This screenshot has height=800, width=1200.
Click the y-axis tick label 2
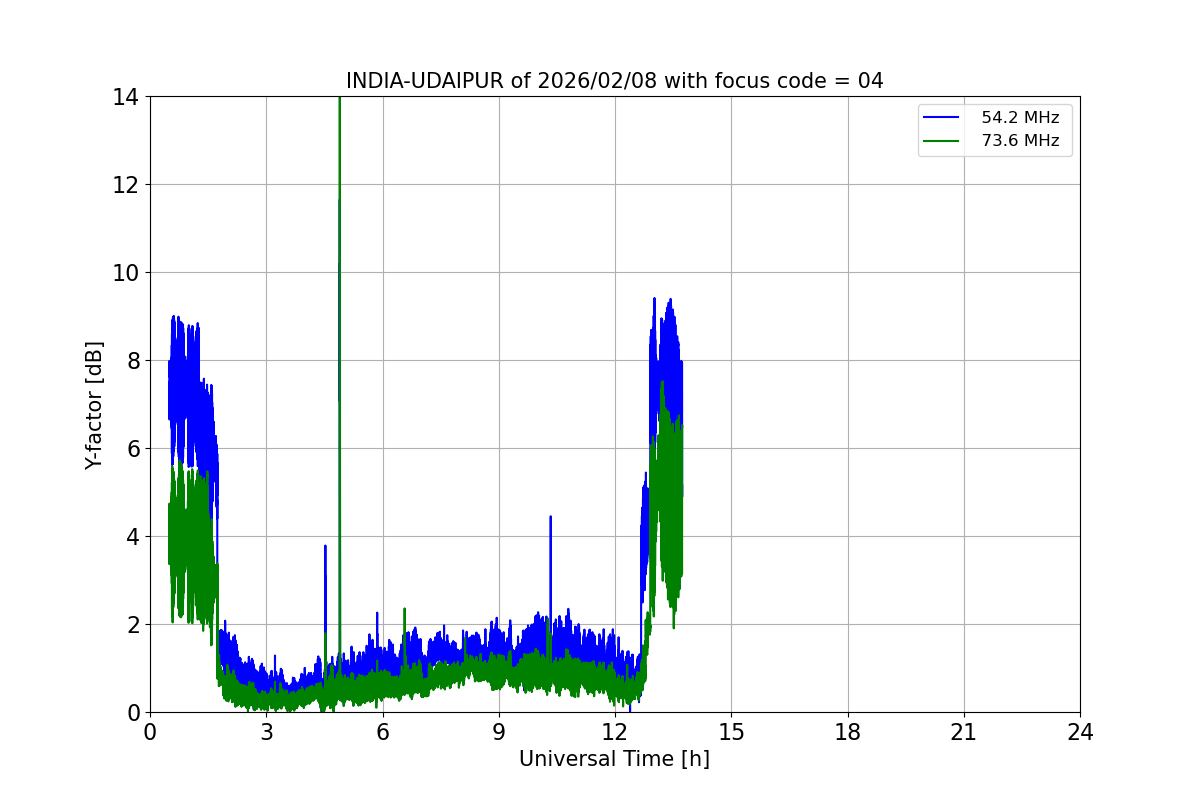click(x=132, y=625)
